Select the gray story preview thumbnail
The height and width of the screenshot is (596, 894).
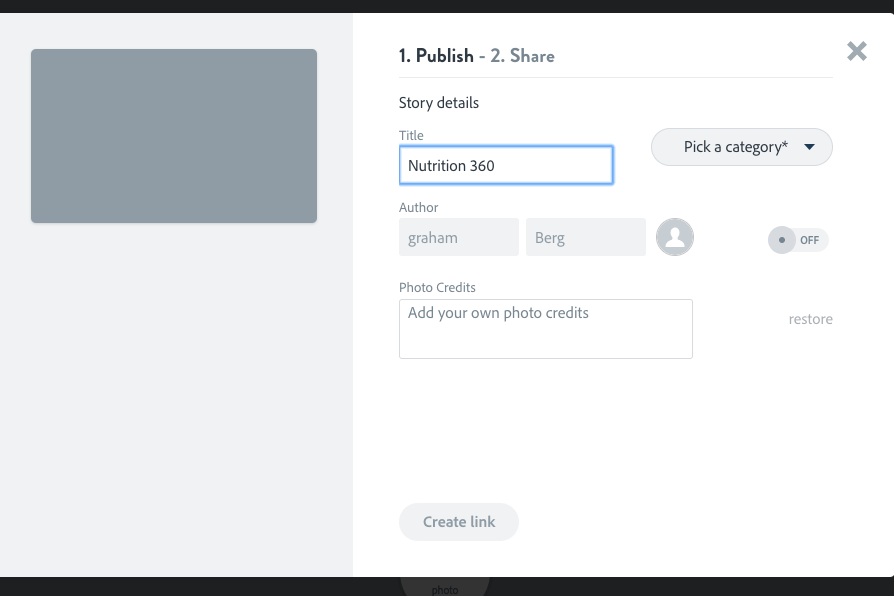[174, 136]
